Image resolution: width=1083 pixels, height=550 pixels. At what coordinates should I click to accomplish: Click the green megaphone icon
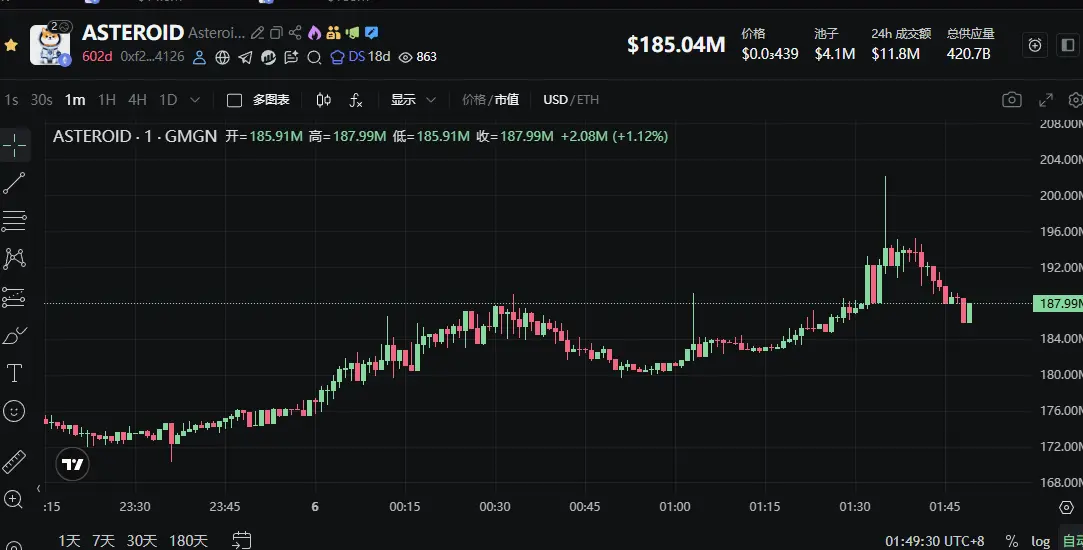[x=353, y=32]
